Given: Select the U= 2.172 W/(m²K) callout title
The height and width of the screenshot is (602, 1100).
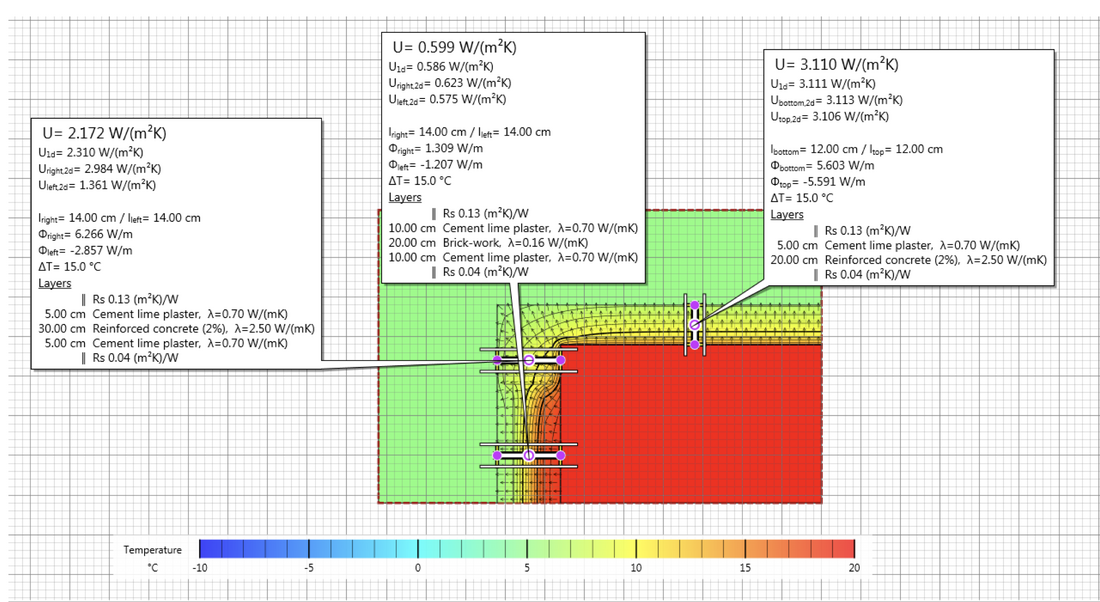Looking at the screenshot, I should point(104,132).
